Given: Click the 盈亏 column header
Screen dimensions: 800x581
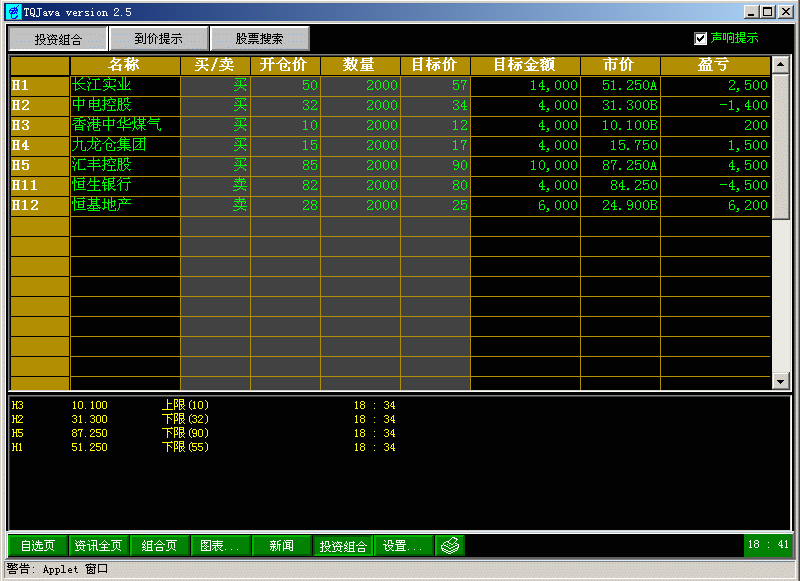Looking at the screenshot, I should [x=715, y=65].
